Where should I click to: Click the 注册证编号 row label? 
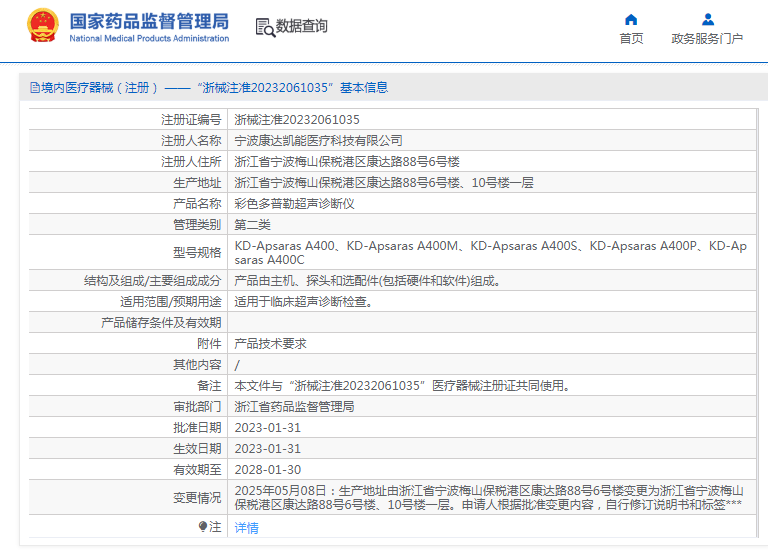click(191, 120)
